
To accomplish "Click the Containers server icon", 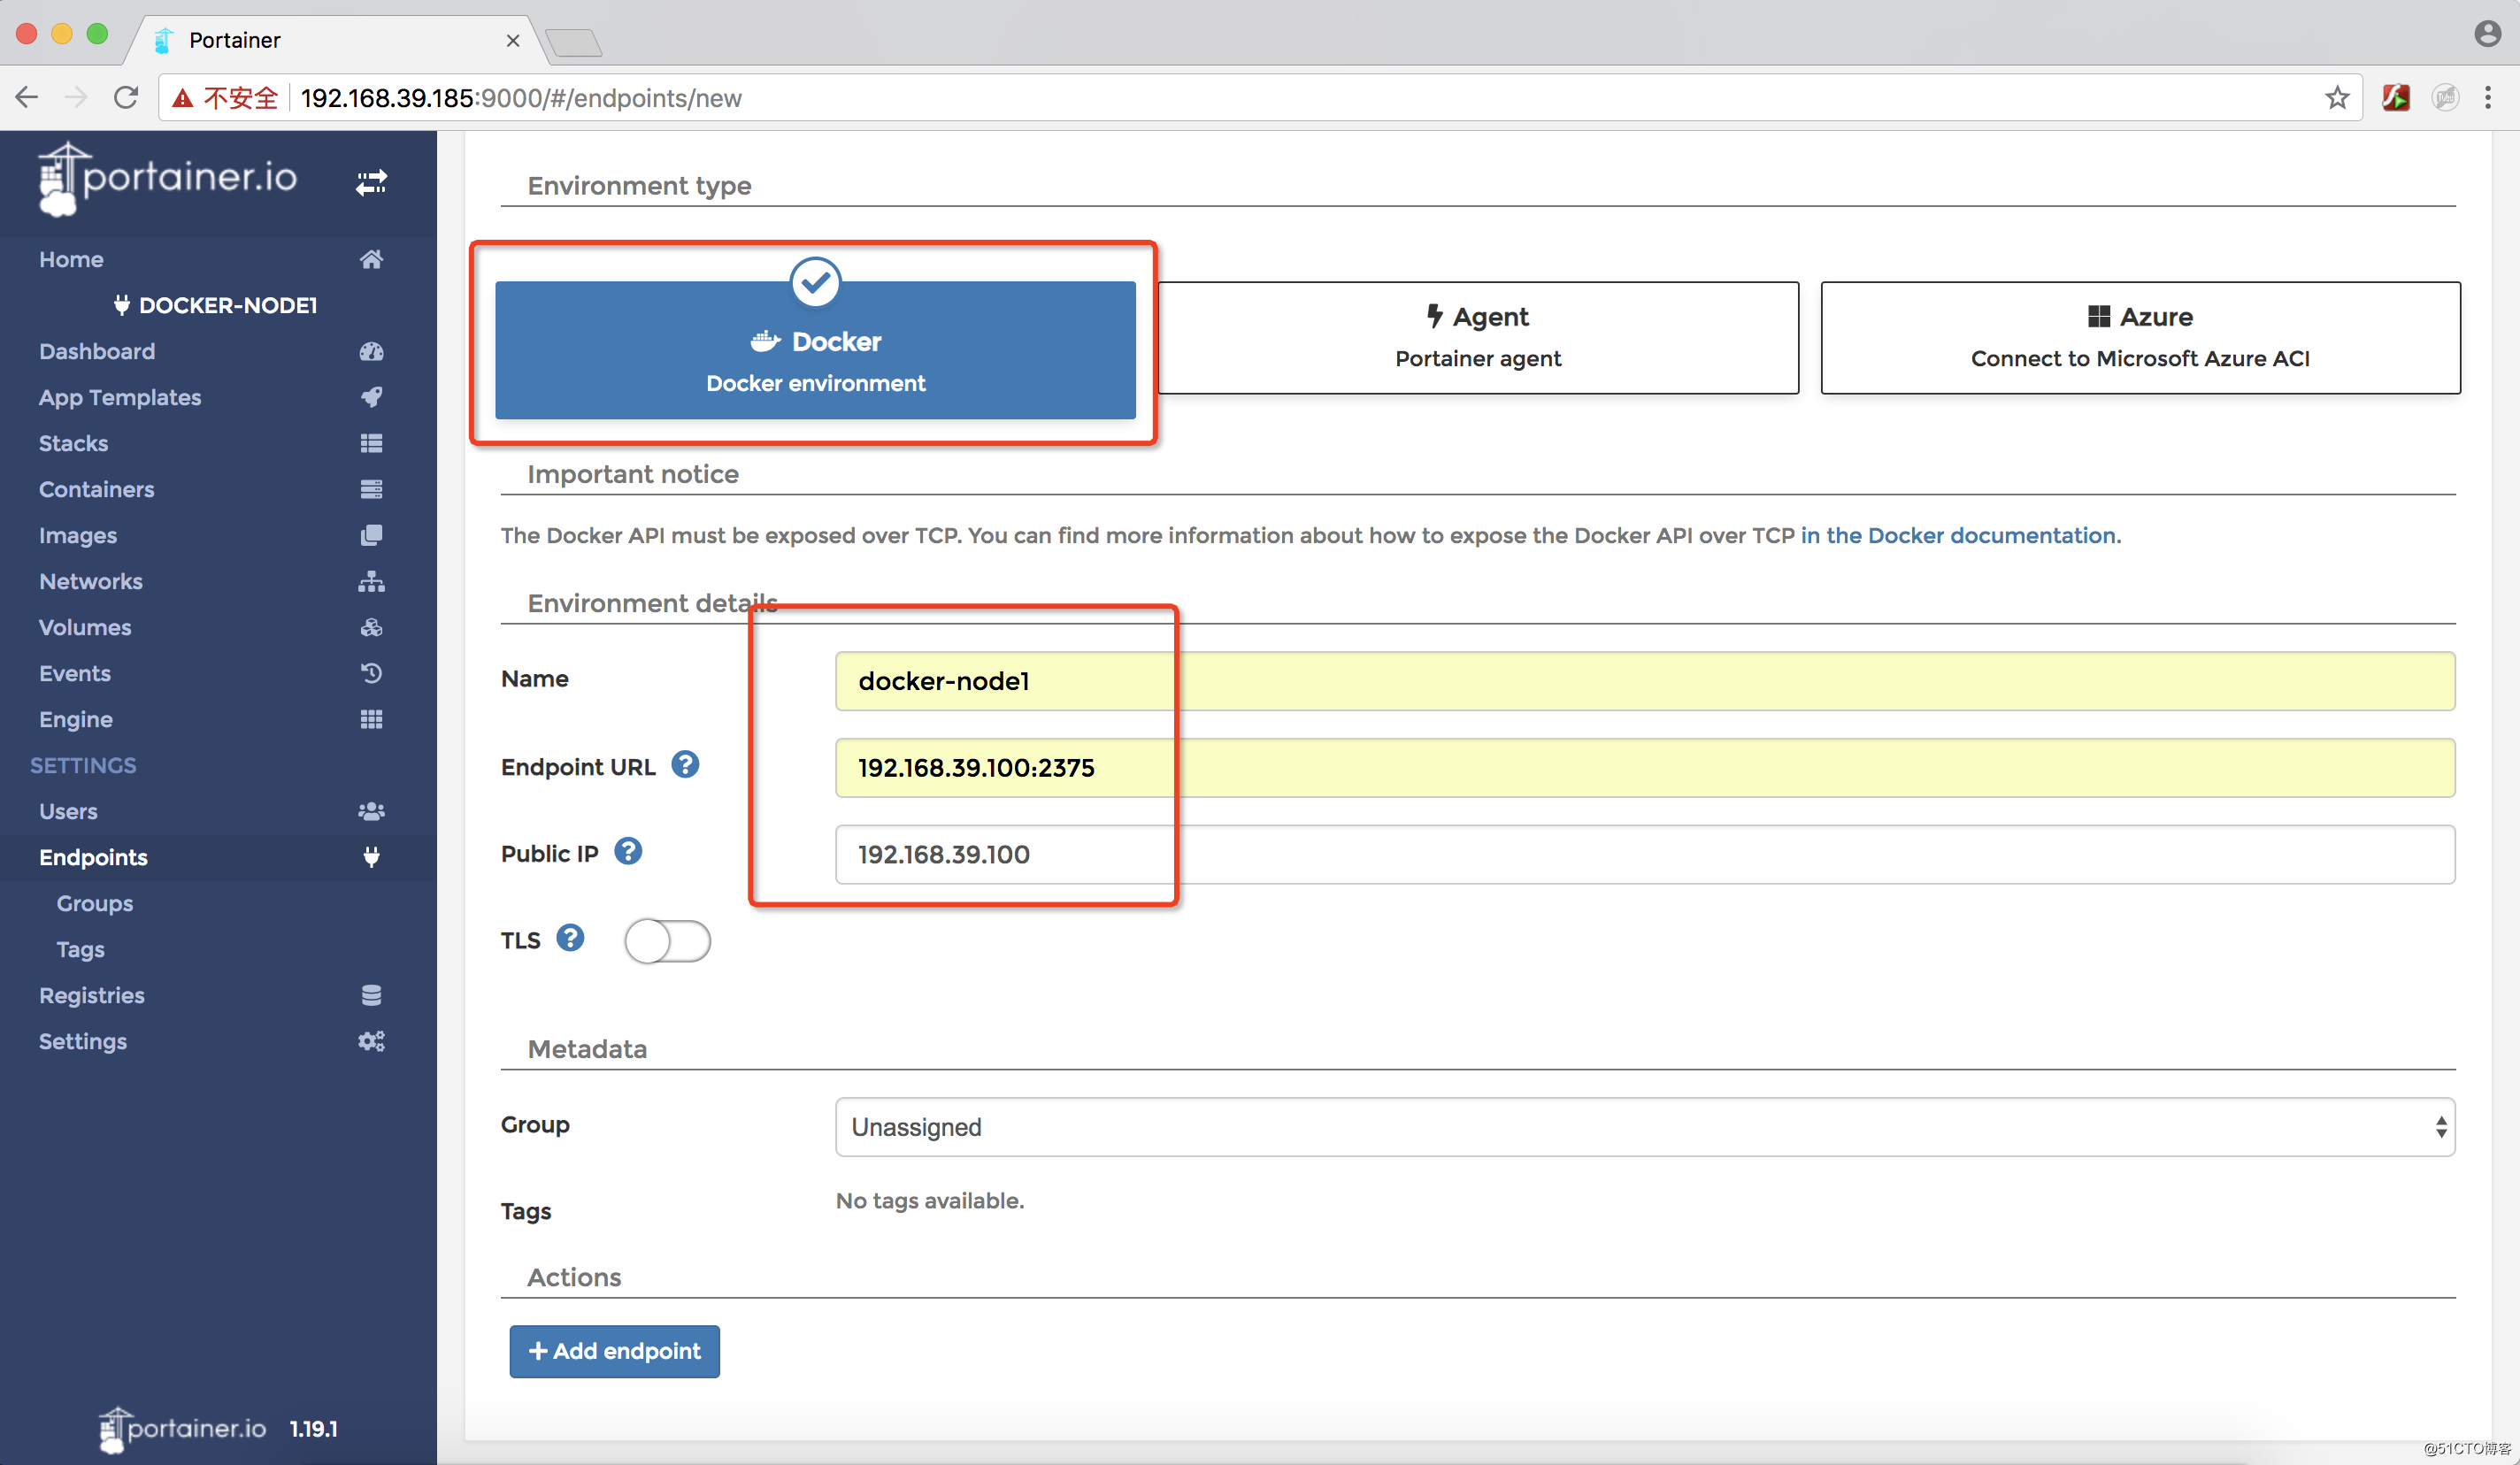I will (x=371, y=489).
